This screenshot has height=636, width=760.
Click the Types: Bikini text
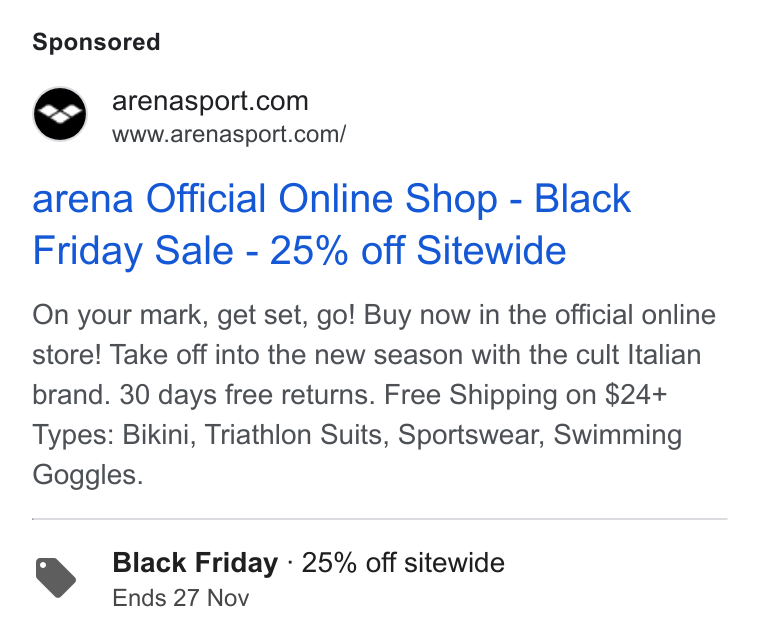[x=114, y=435]
